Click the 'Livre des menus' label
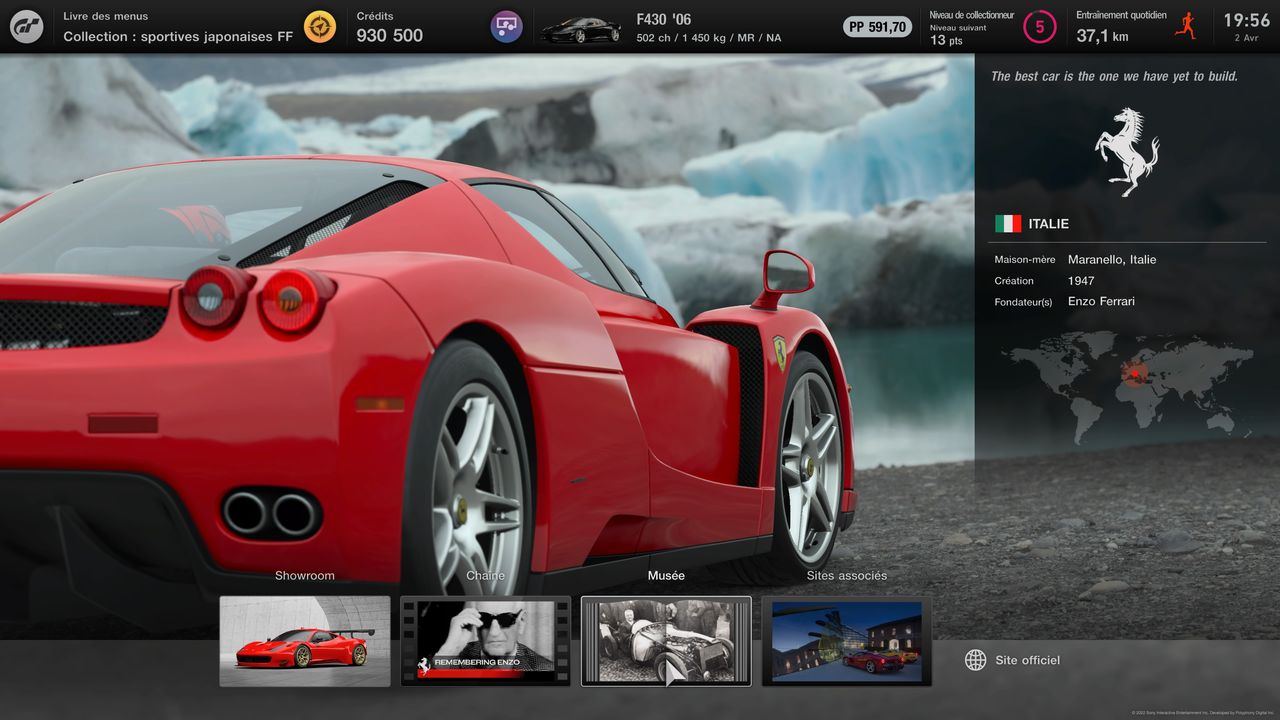 [x=106, y=16]
